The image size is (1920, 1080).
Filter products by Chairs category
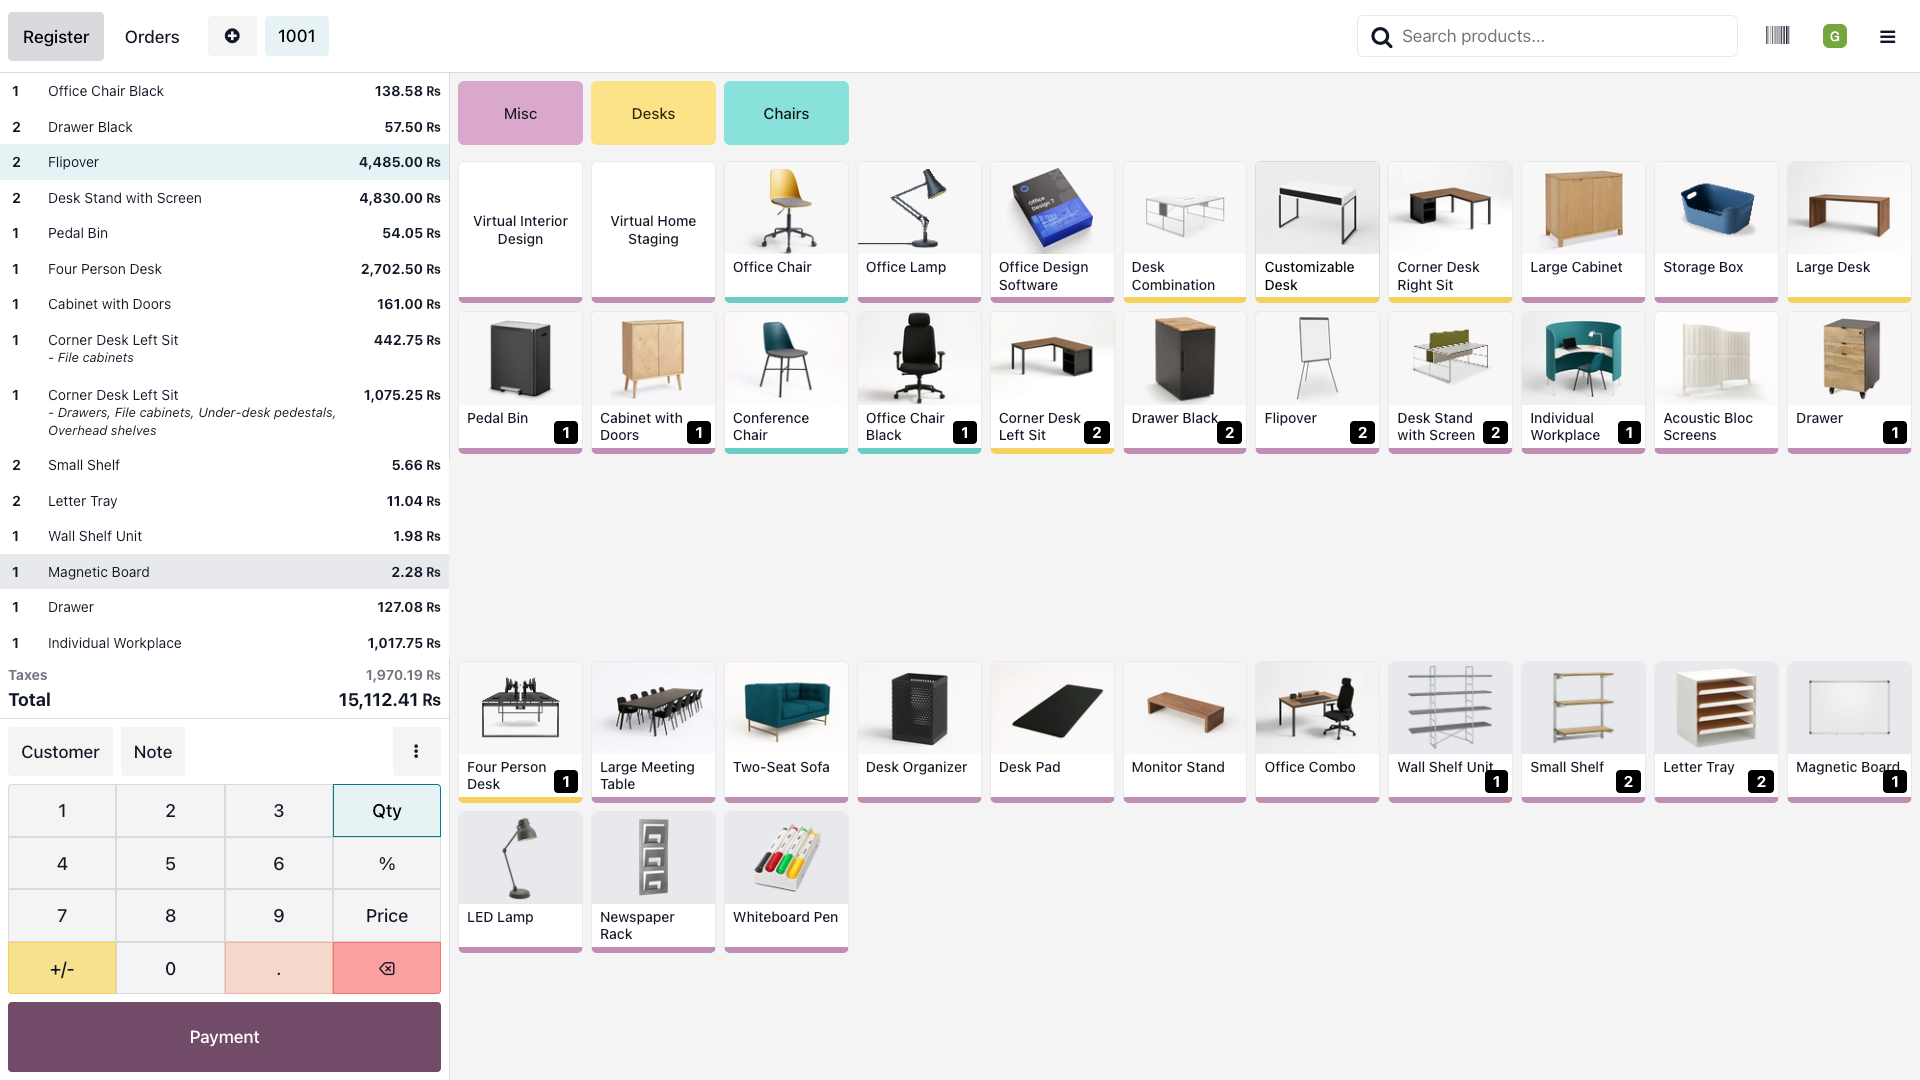[786, 113]
